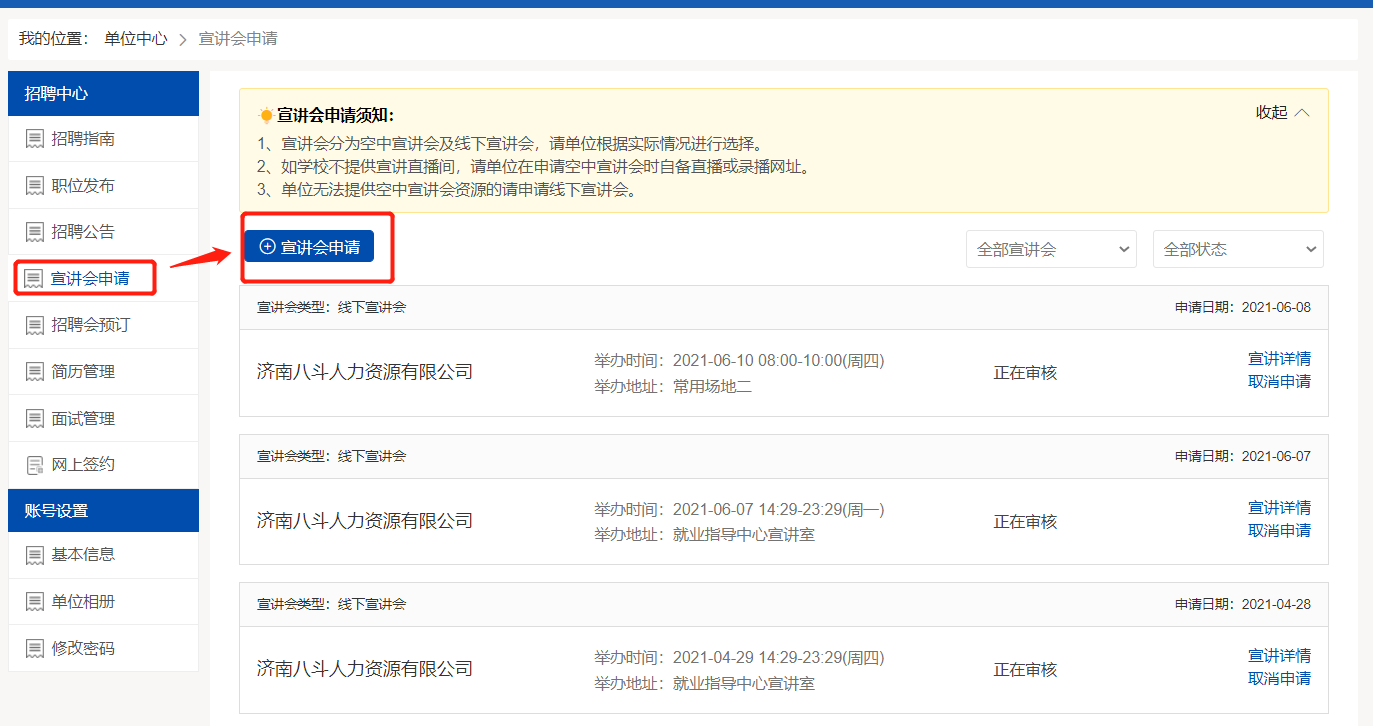Click the 招聘公告 sidebar icon
The image size is (1373, 726).
point(35,232)
